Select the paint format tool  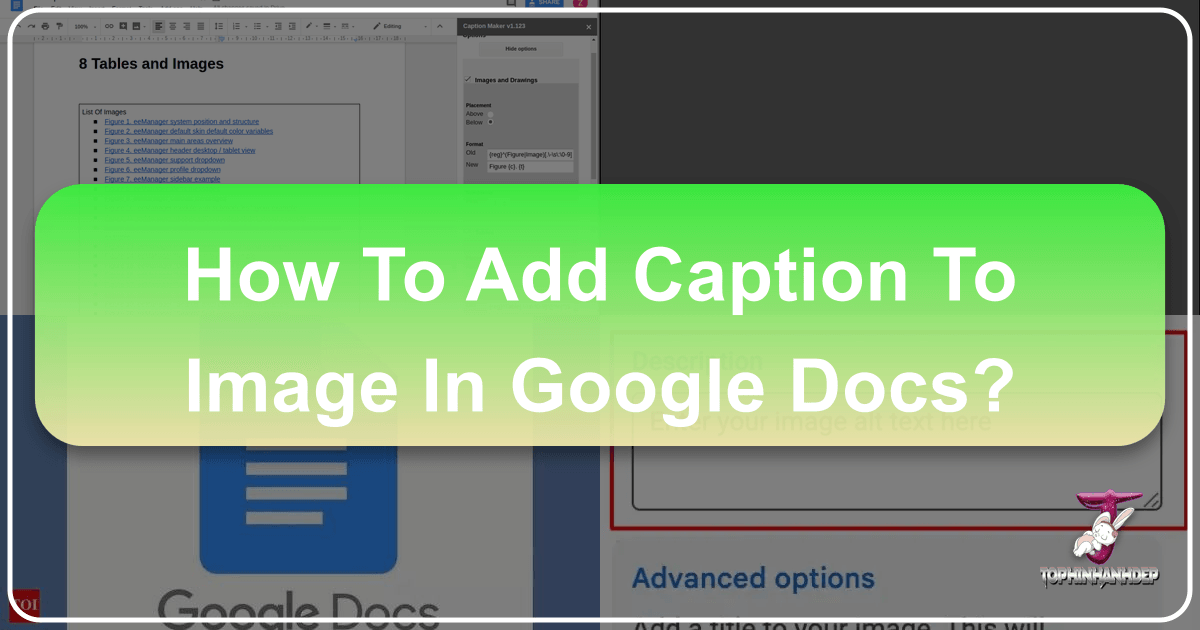[x=60, y=25]
